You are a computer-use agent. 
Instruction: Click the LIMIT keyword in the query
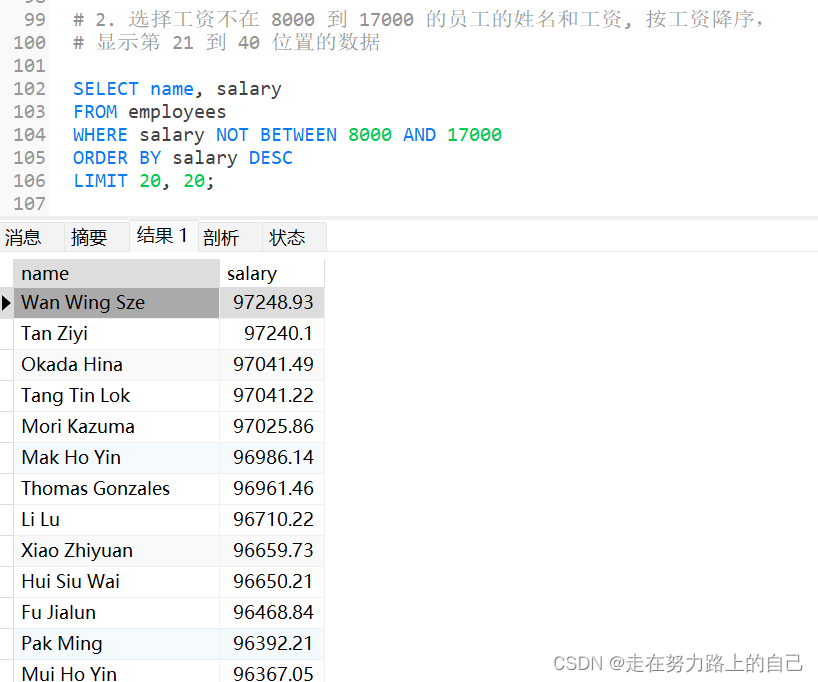pos(100,181)
